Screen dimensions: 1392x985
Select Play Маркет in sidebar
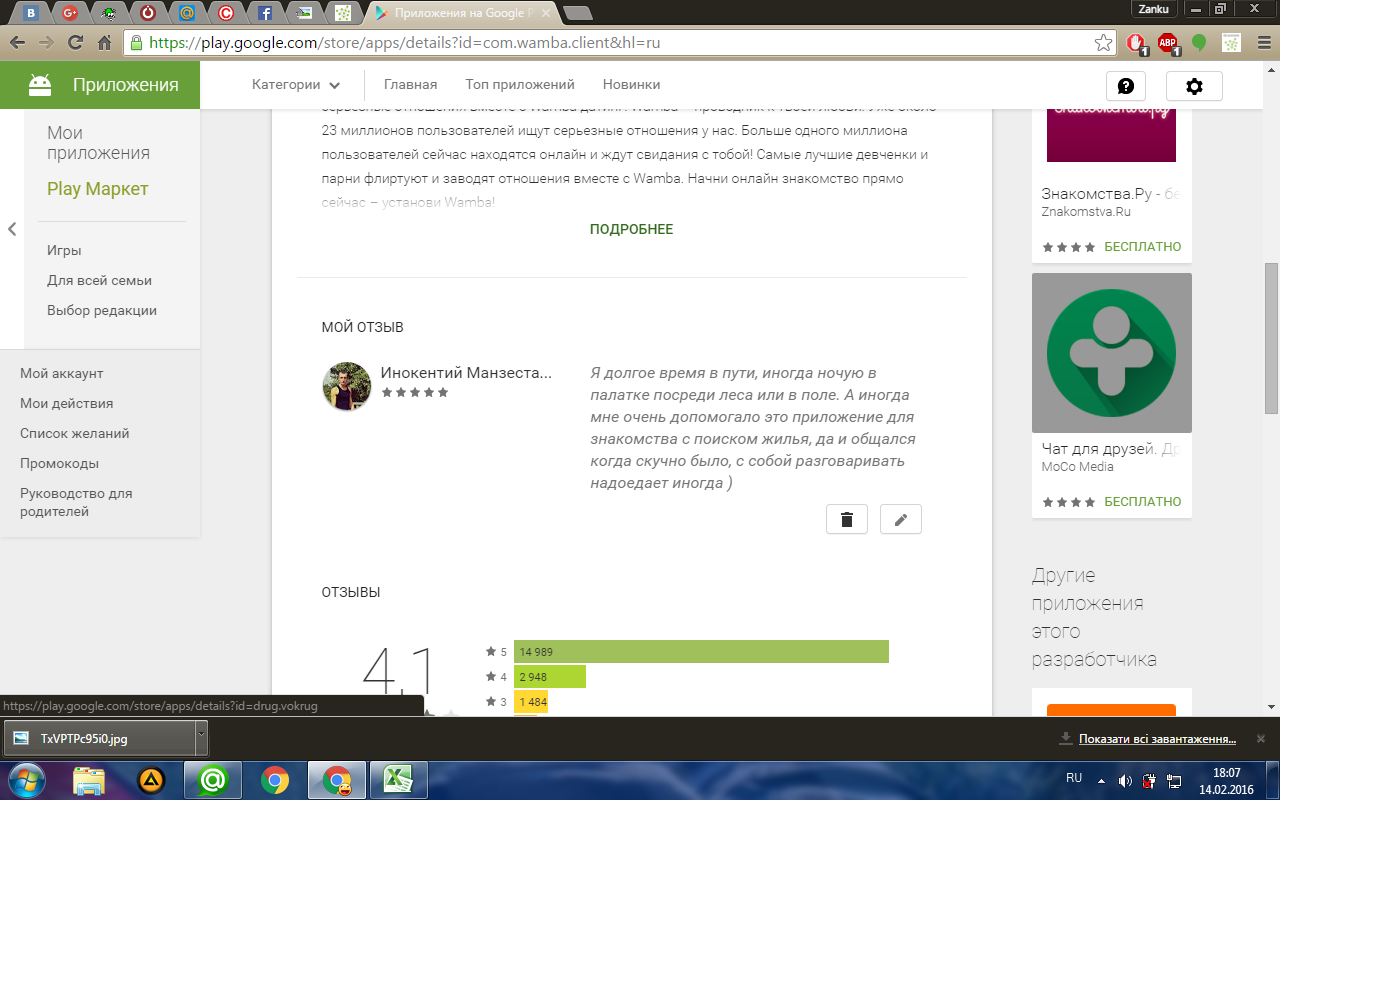[97, 189]
